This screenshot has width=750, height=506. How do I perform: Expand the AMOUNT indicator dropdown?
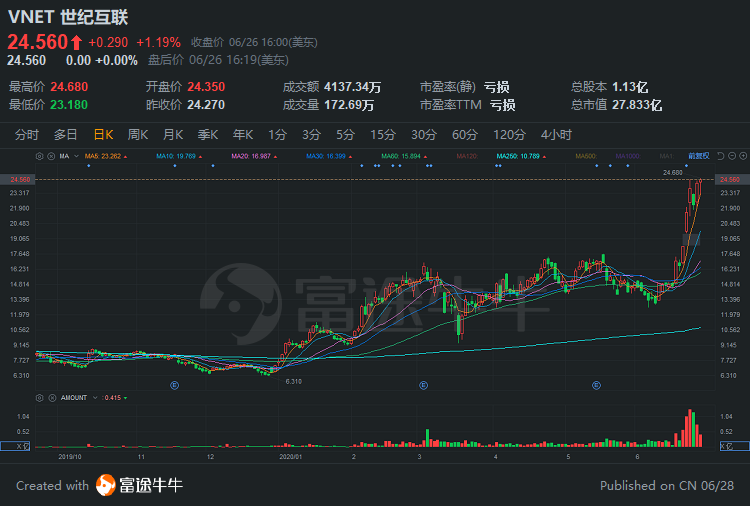(x=95, y=398)
